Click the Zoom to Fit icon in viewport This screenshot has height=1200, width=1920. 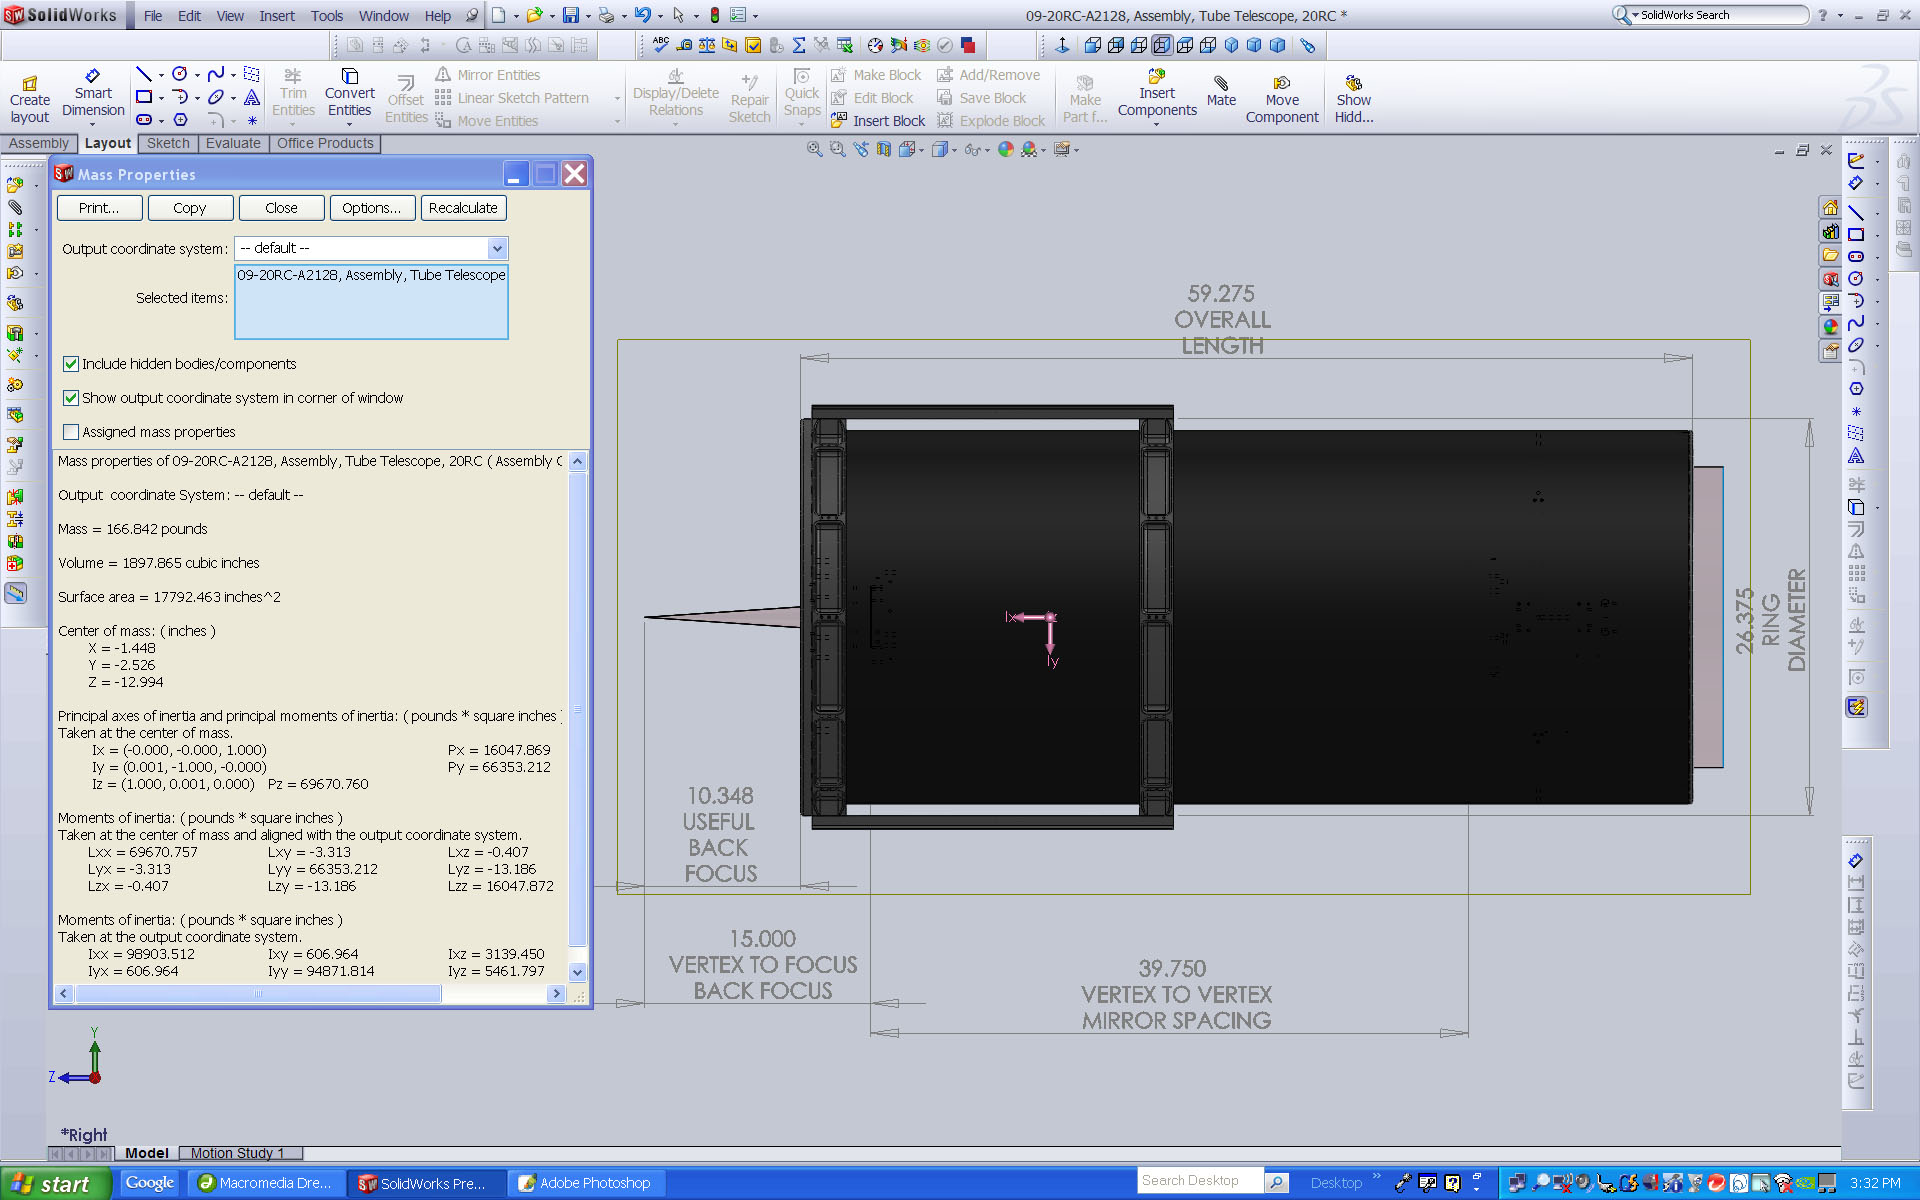(815, 149)
